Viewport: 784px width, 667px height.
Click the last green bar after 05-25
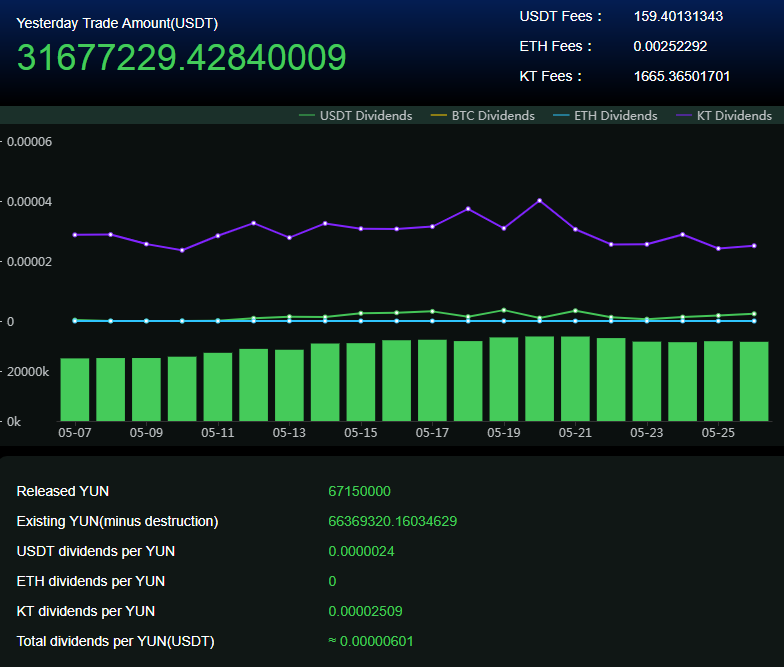click(754, 382)
